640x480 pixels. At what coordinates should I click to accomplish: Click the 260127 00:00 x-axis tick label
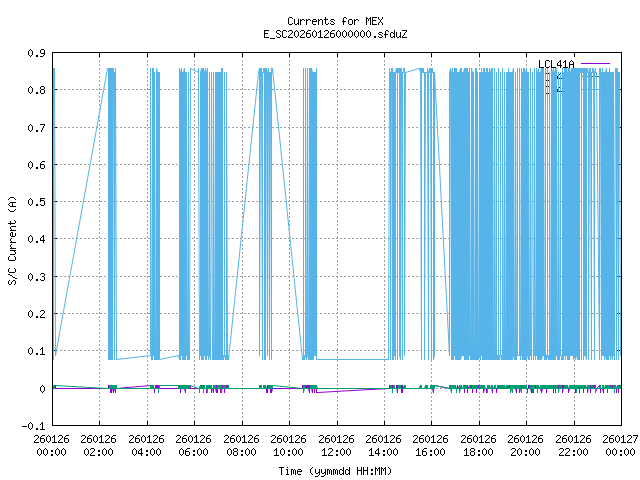point(620,445)
